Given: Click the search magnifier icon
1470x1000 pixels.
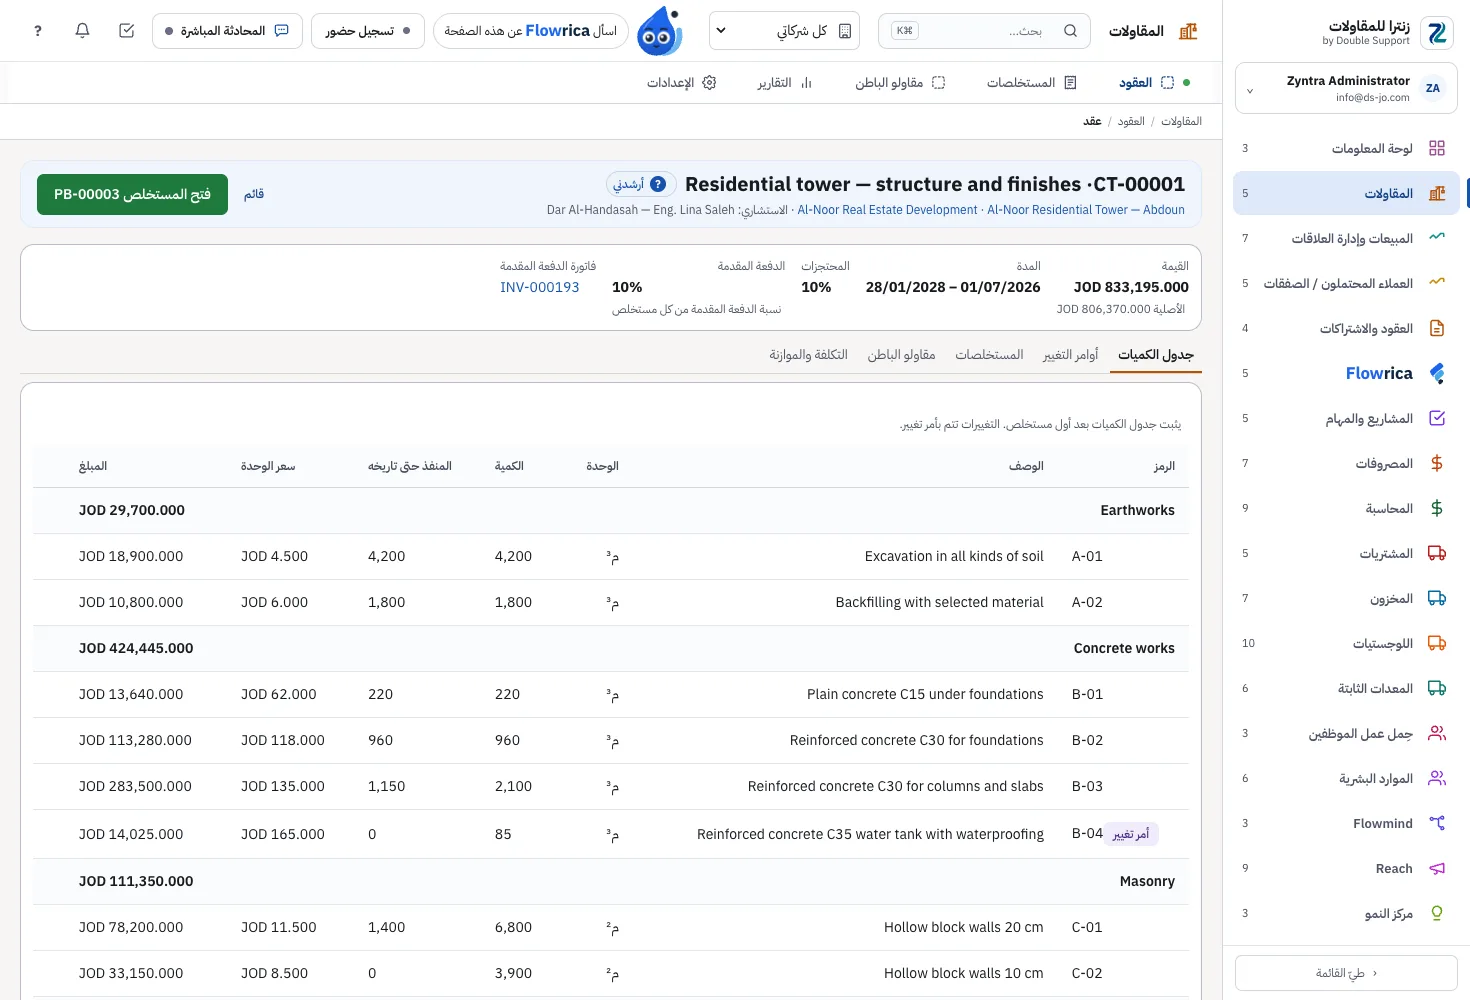Looking at the screenshot, I should point(1070,31).
